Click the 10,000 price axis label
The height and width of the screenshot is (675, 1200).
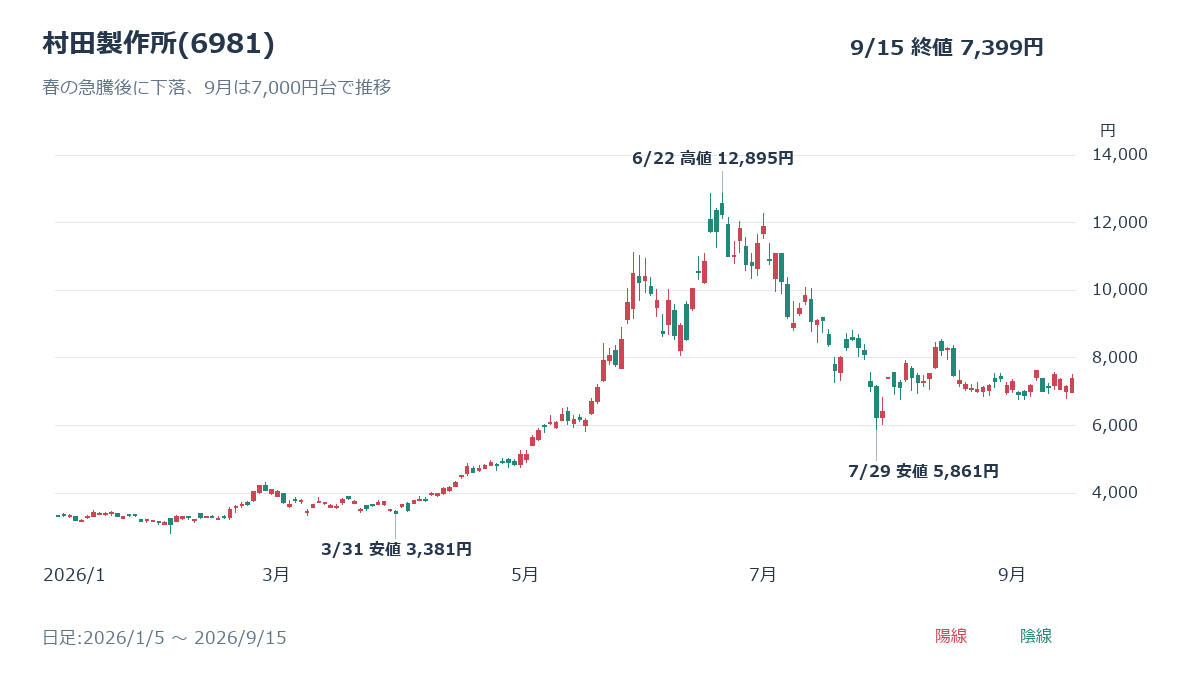click(x=1119, y=290)
